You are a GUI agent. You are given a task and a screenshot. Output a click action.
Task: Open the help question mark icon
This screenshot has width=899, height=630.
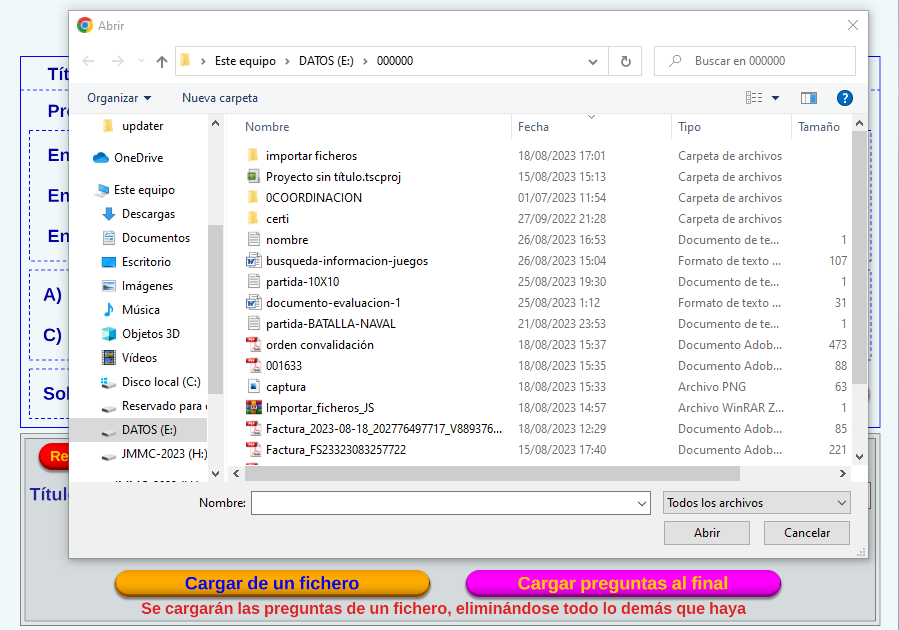click(x=844, y=98)
